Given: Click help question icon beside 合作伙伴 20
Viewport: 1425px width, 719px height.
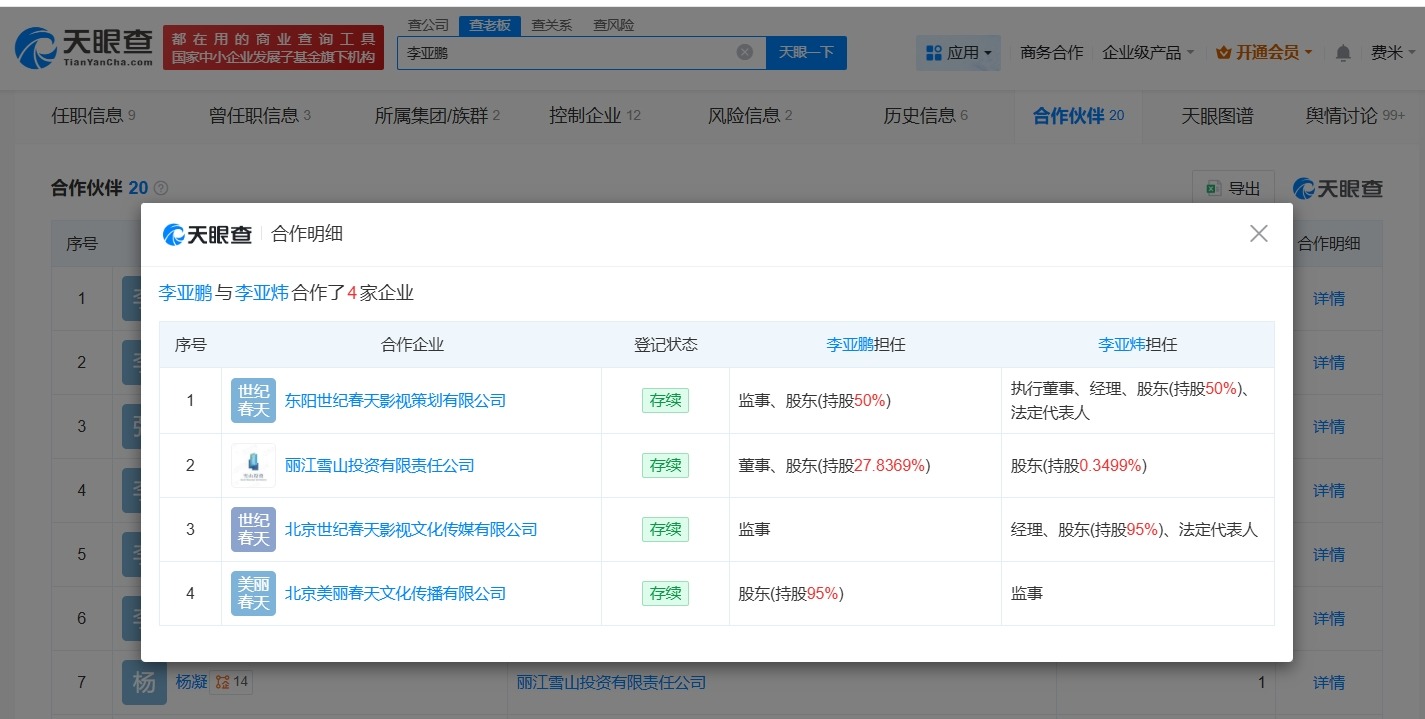Looking at the screenshot, I should click(x=161, y=188).
